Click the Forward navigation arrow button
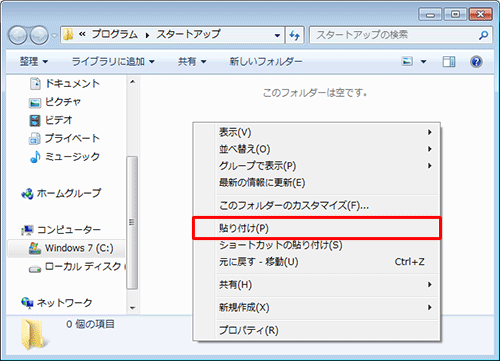 39,35
